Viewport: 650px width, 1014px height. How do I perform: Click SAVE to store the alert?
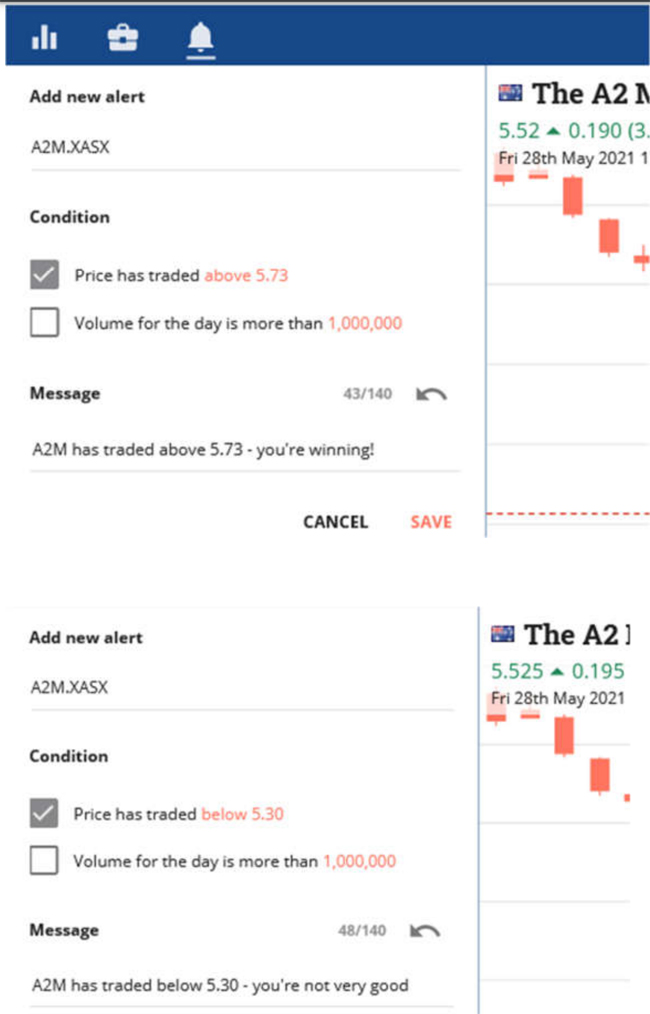(431, 522)
